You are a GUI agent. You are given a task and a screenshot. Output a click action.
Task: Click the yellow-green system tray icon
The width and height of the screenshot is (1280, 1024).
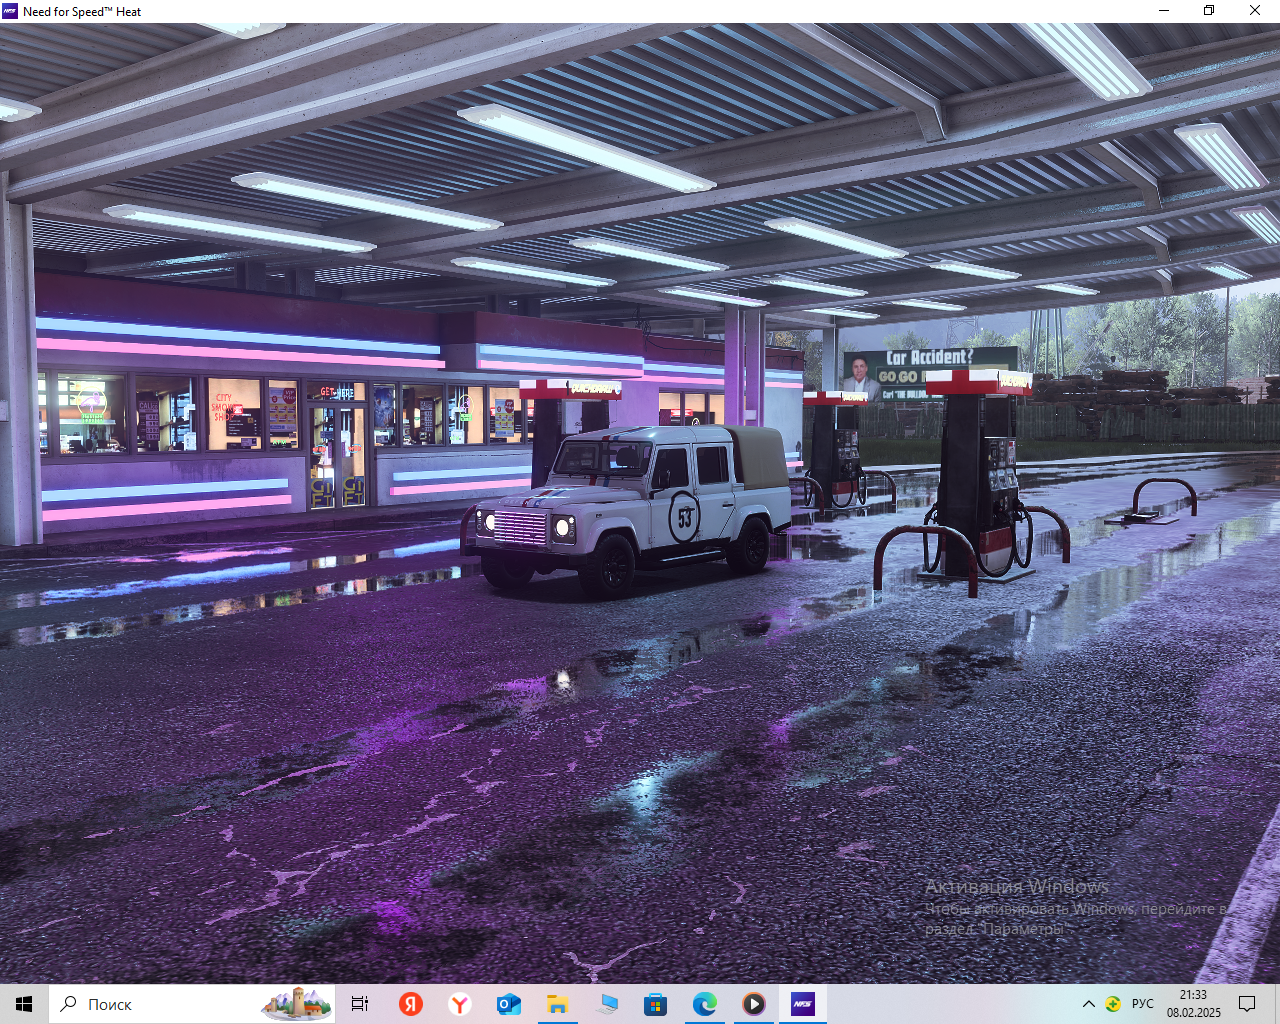(1113, 1004)
